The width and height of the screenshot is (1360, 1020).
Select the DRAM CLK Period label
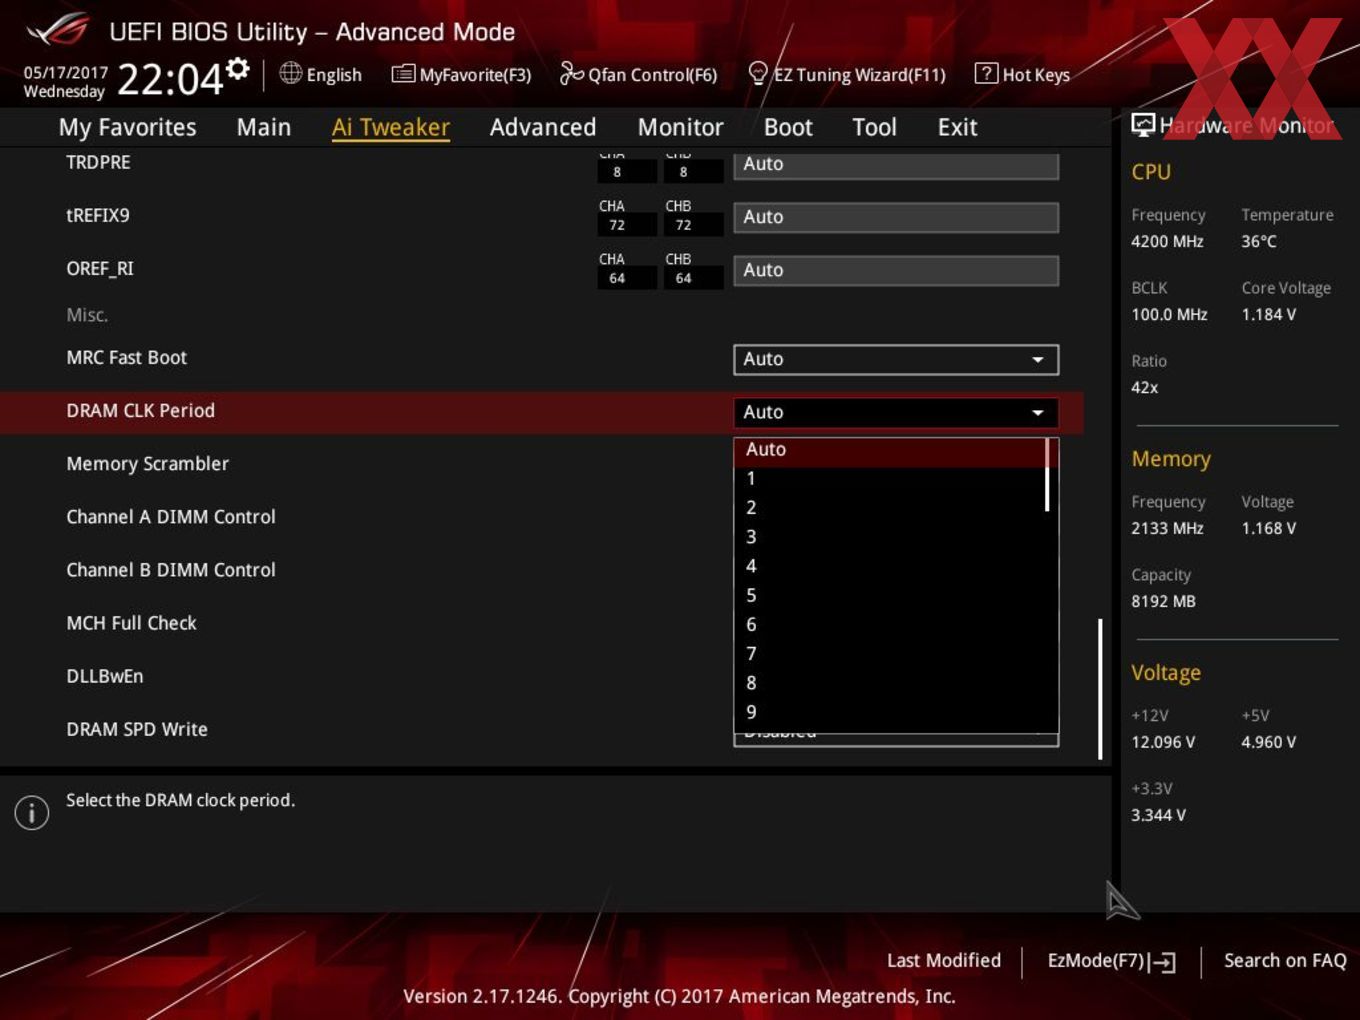141,411
